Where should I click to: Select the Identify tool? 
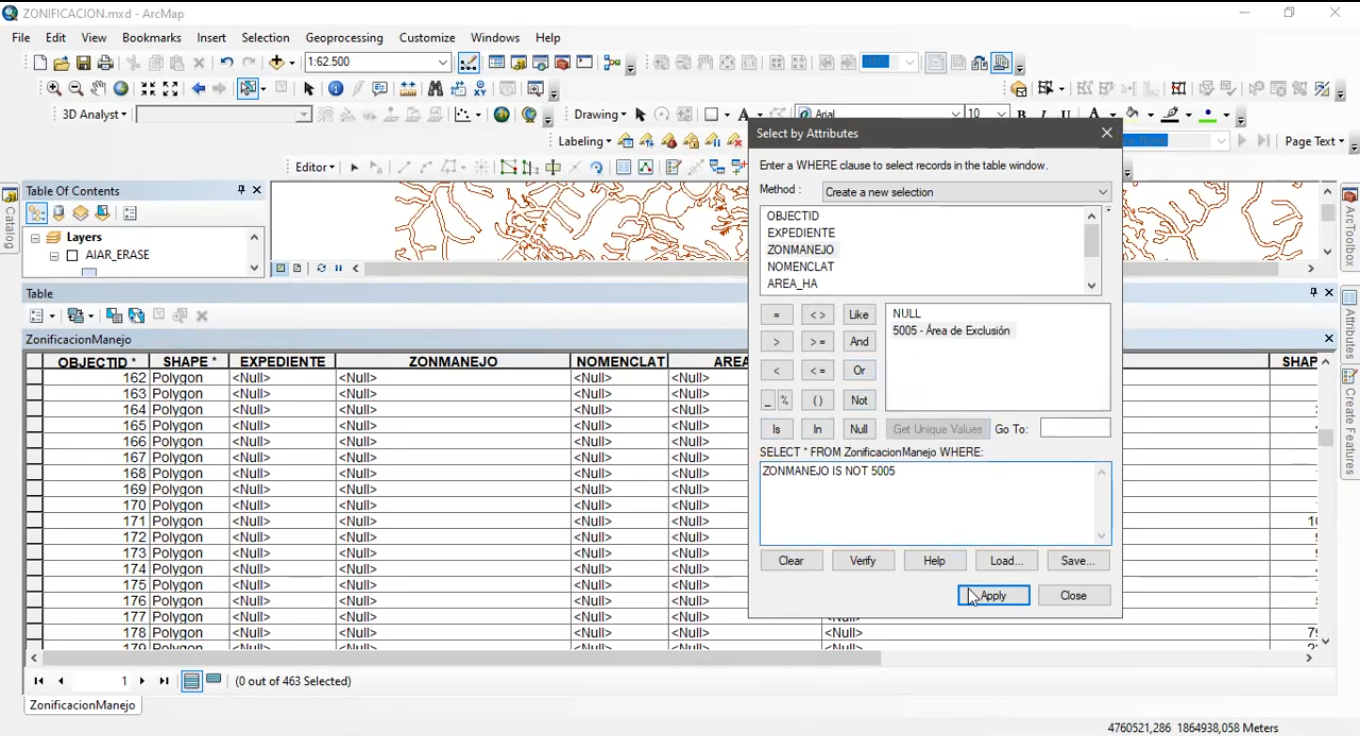(x=336, y=89)
